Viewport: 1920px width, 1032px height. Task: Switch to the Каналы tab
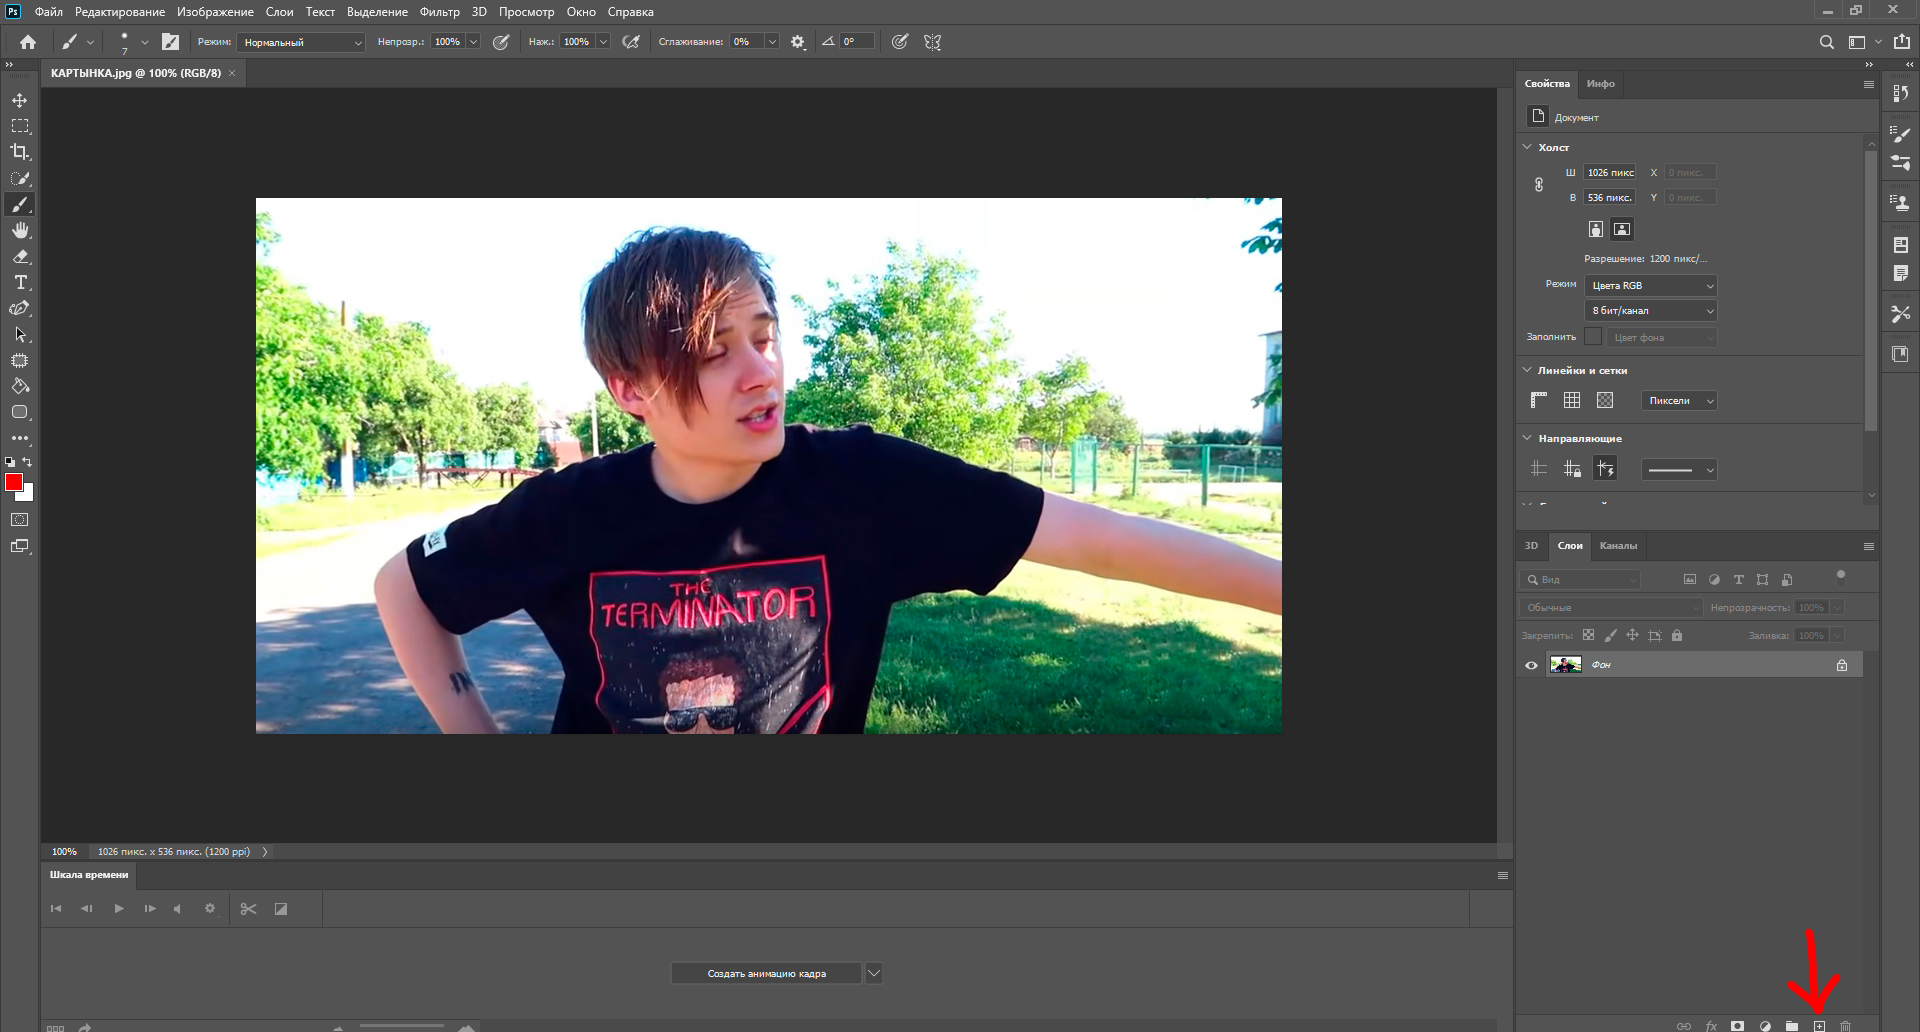[1617, 546]
